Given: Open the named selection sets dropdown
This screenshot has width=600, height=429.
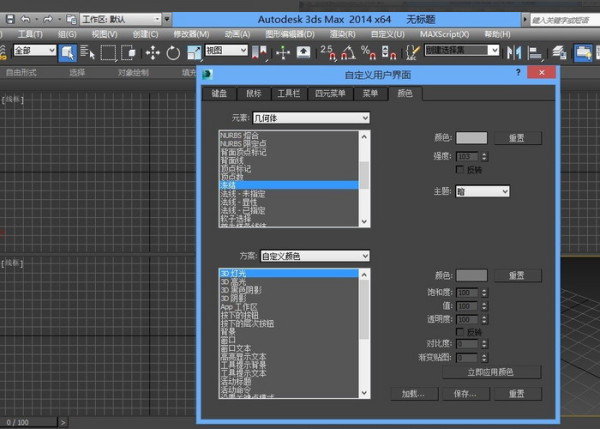Looking at the screenshot, I should tap(462, 50).
